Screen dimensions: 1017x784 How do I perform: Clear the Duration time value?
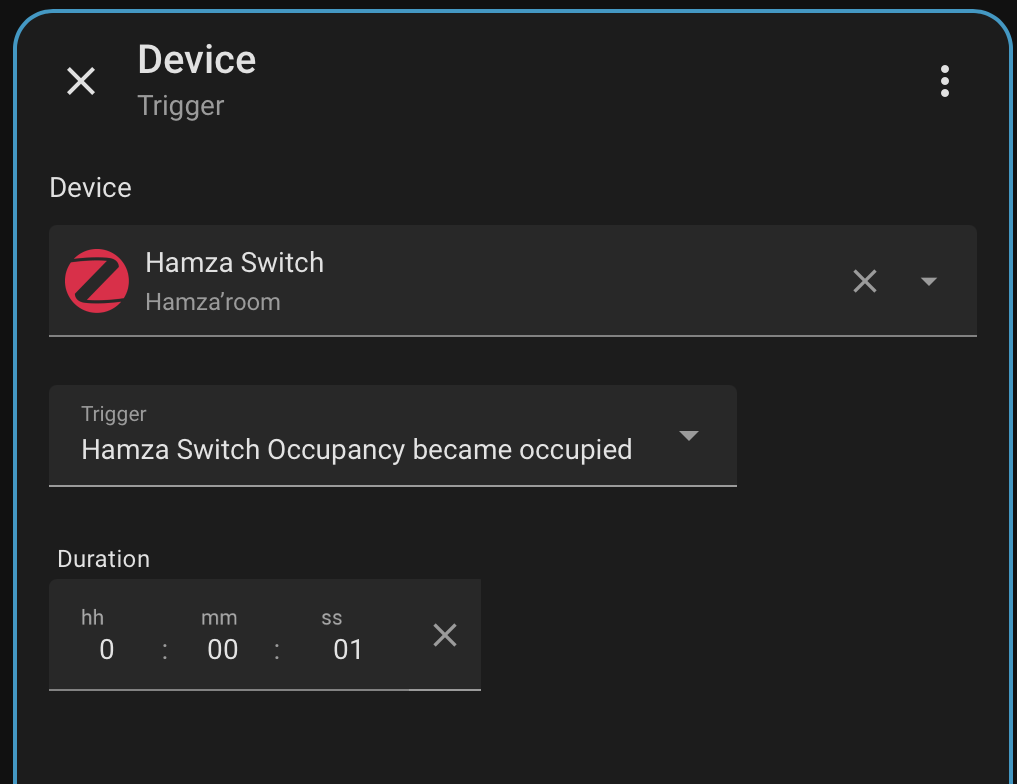coord(444,635)
